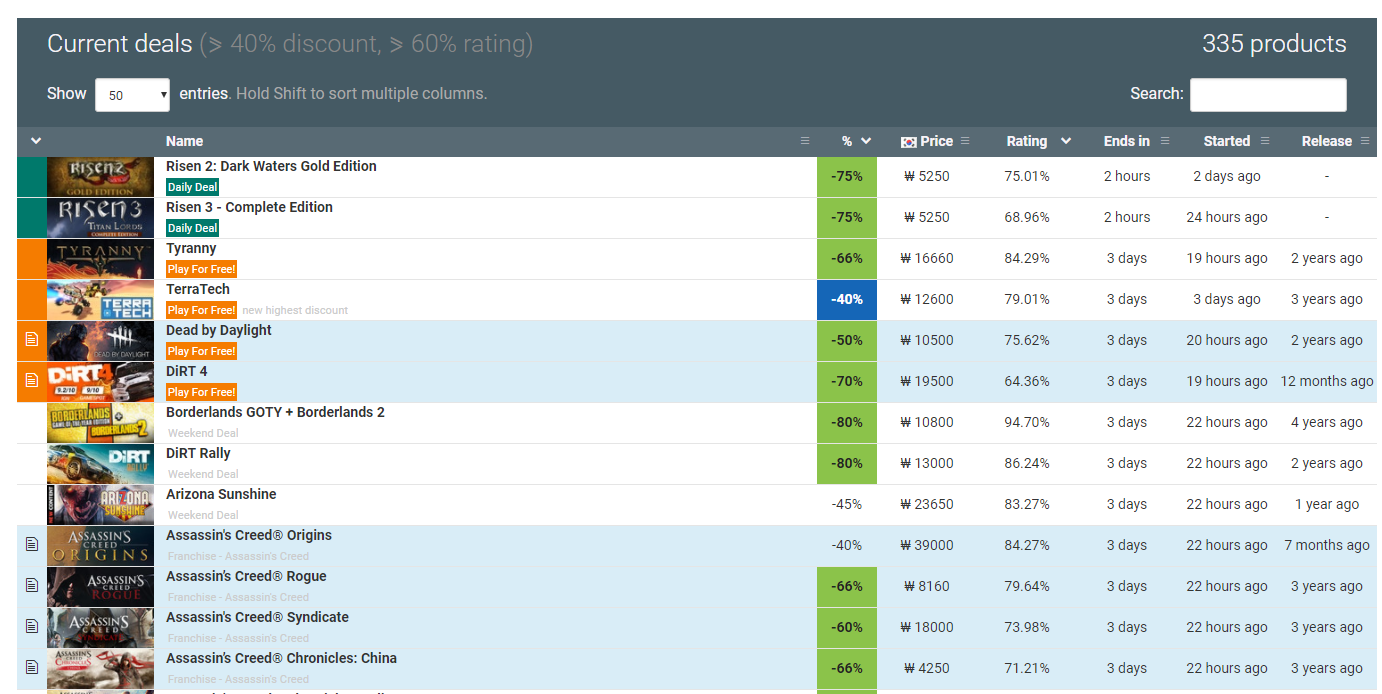The height and width of the screenshot is (694, 1382).
Task: Click the Arizona Sunshine thumbnail
Action: tap(100, 505)
